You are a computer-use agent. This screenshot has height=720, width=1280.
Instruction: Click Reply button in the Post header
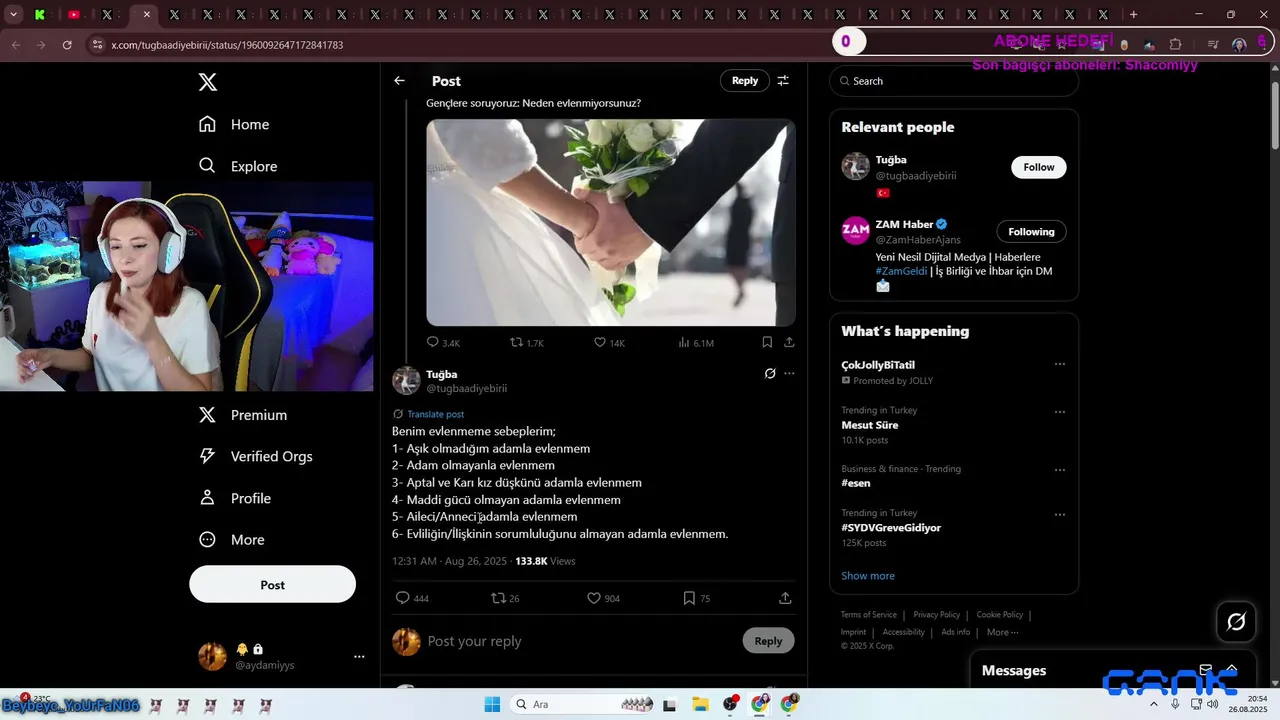pos(745,81)
